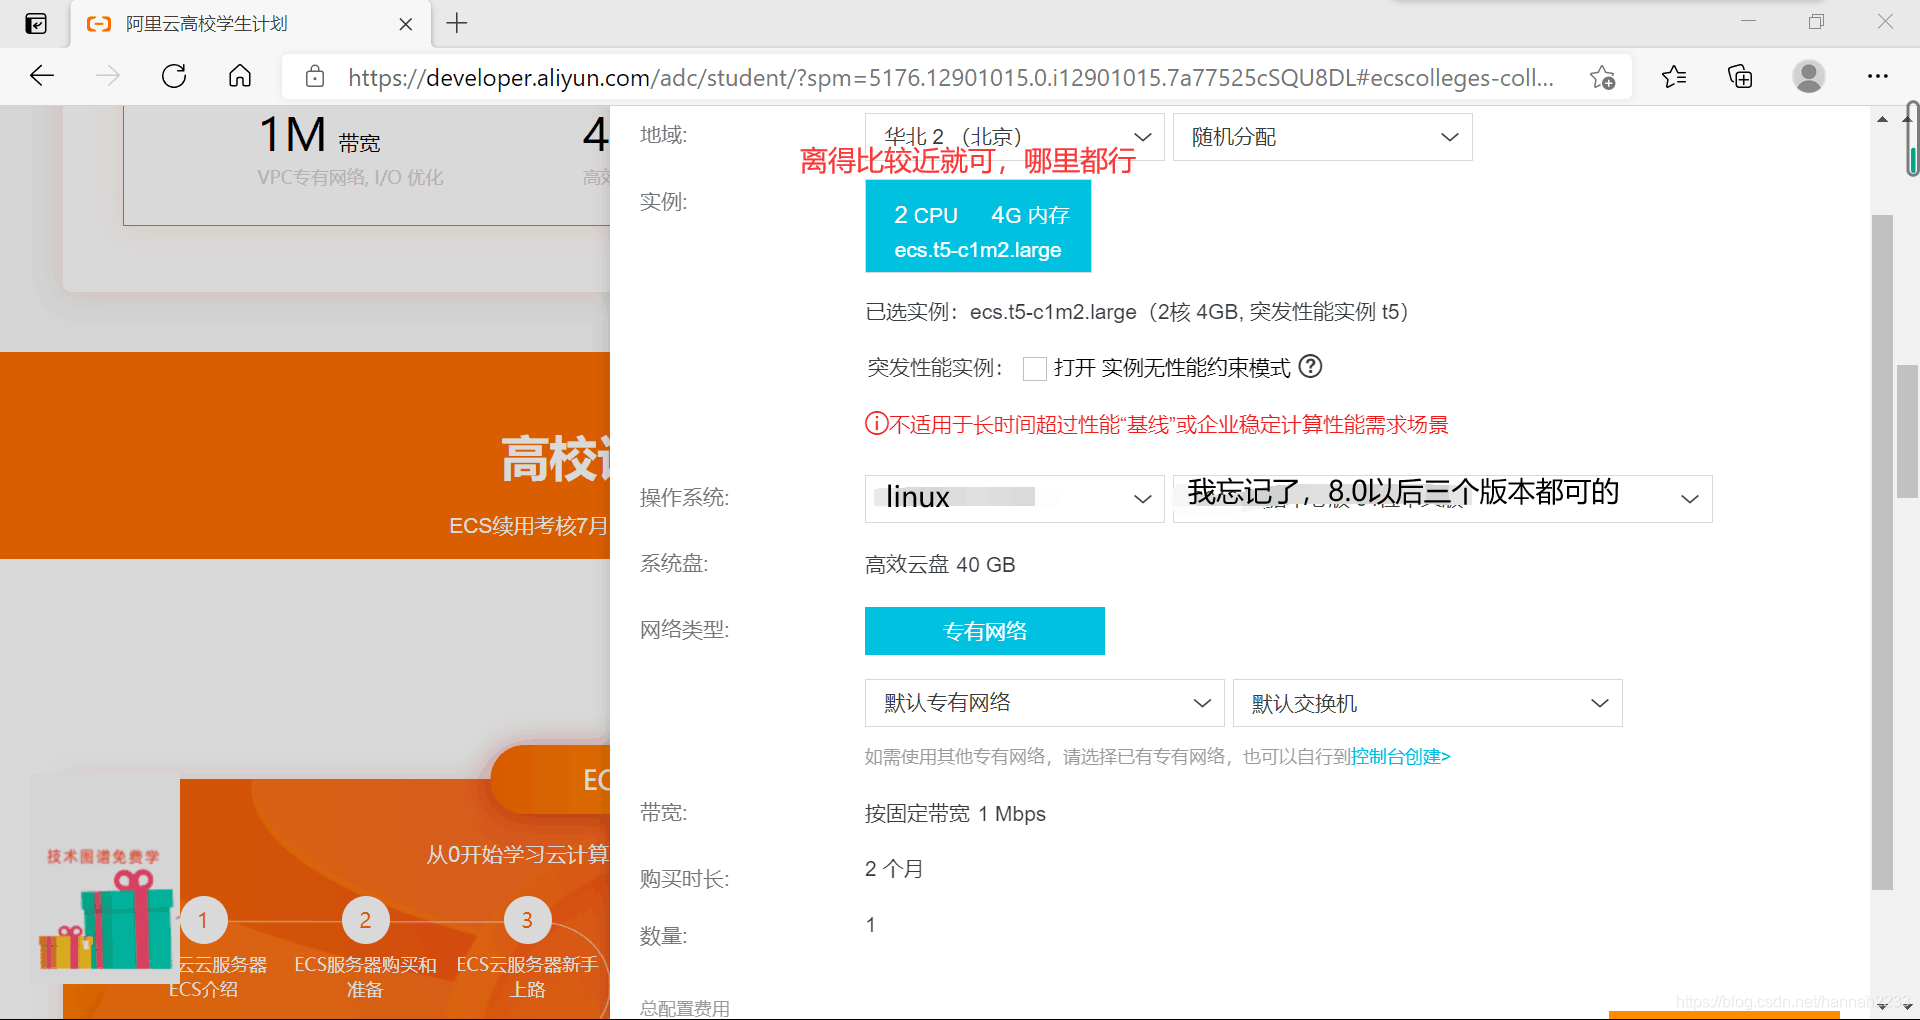Image resolution: width=1920 pixels, height=1020 pixels.
Task: Open the 随机分配 zone dropdown
Action: [x=1322, y=137]
